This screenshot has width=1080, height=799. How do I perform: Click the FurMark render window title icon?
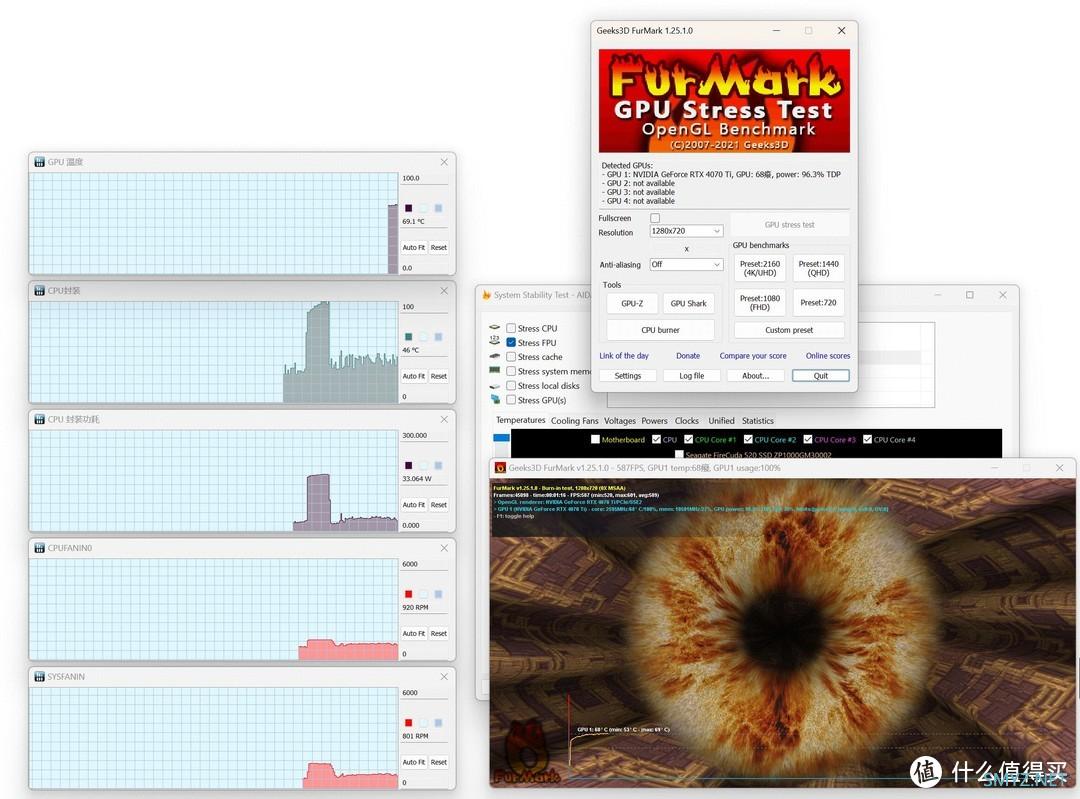click(x=501, y=468)
